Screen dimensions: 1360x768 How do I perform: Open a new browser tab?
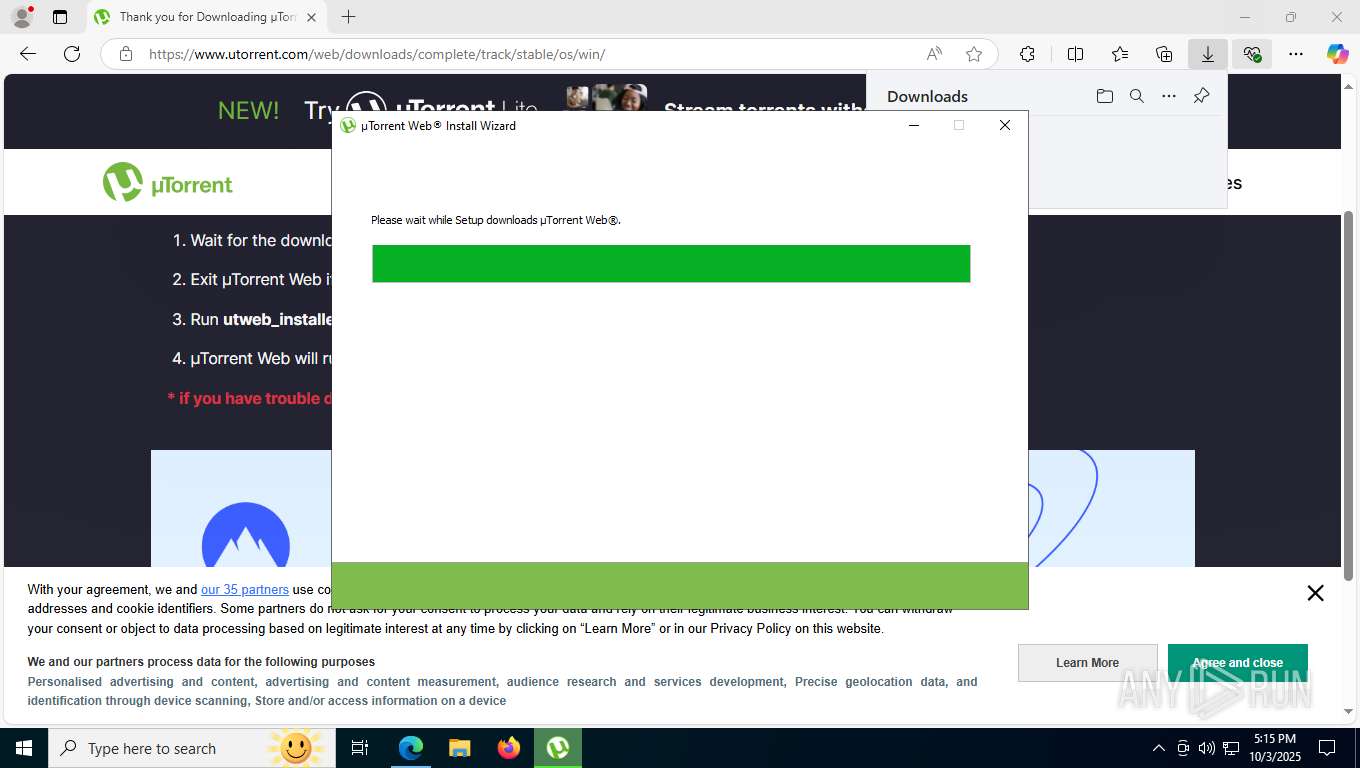348,17
